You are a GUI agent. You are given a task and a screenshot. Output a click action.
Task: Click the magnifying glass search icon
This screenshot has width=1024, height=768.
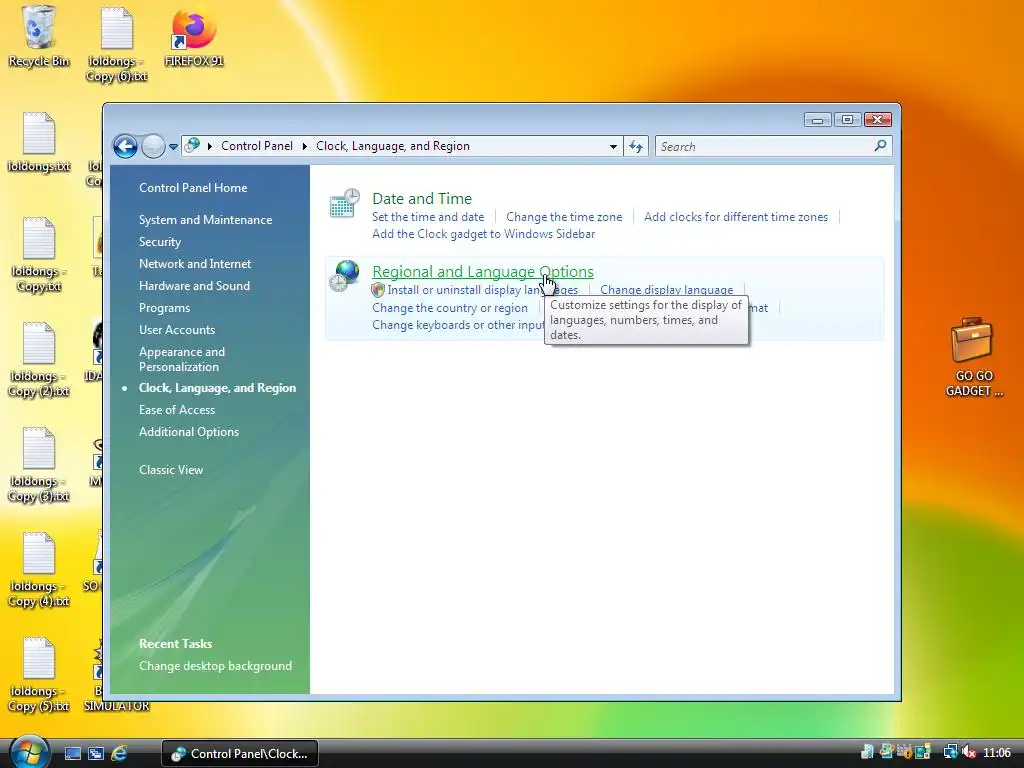tap(880, 146)
